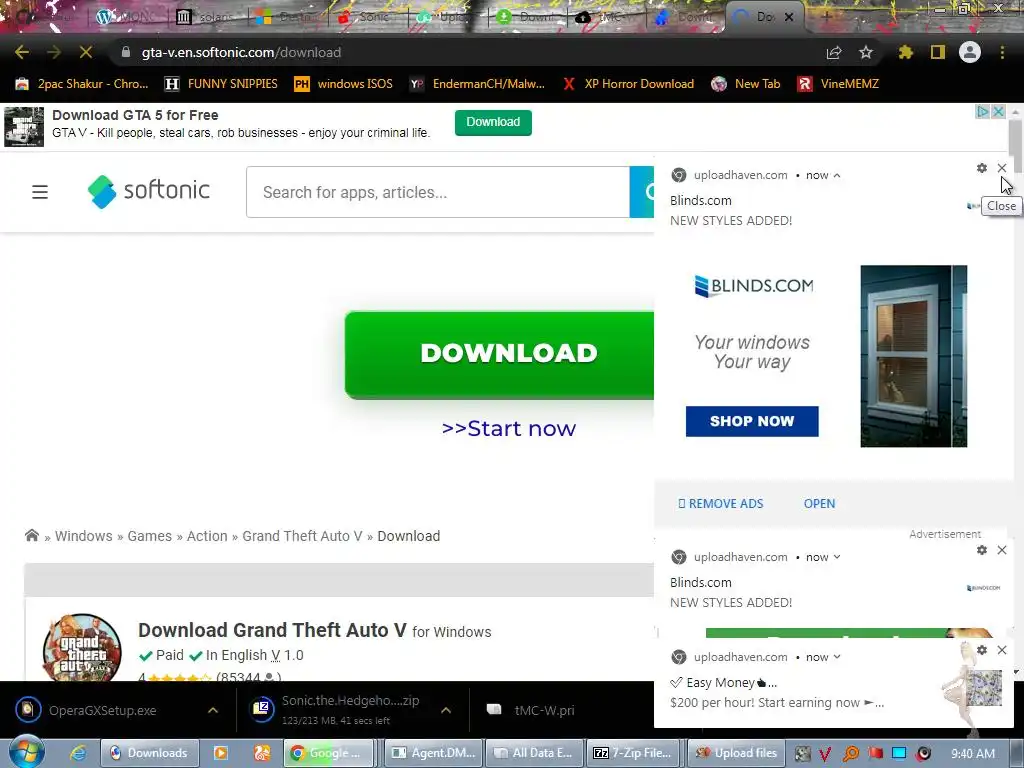Dismiss the top Blinds.com notification
1024x768 pixels.
(1002, 168)
